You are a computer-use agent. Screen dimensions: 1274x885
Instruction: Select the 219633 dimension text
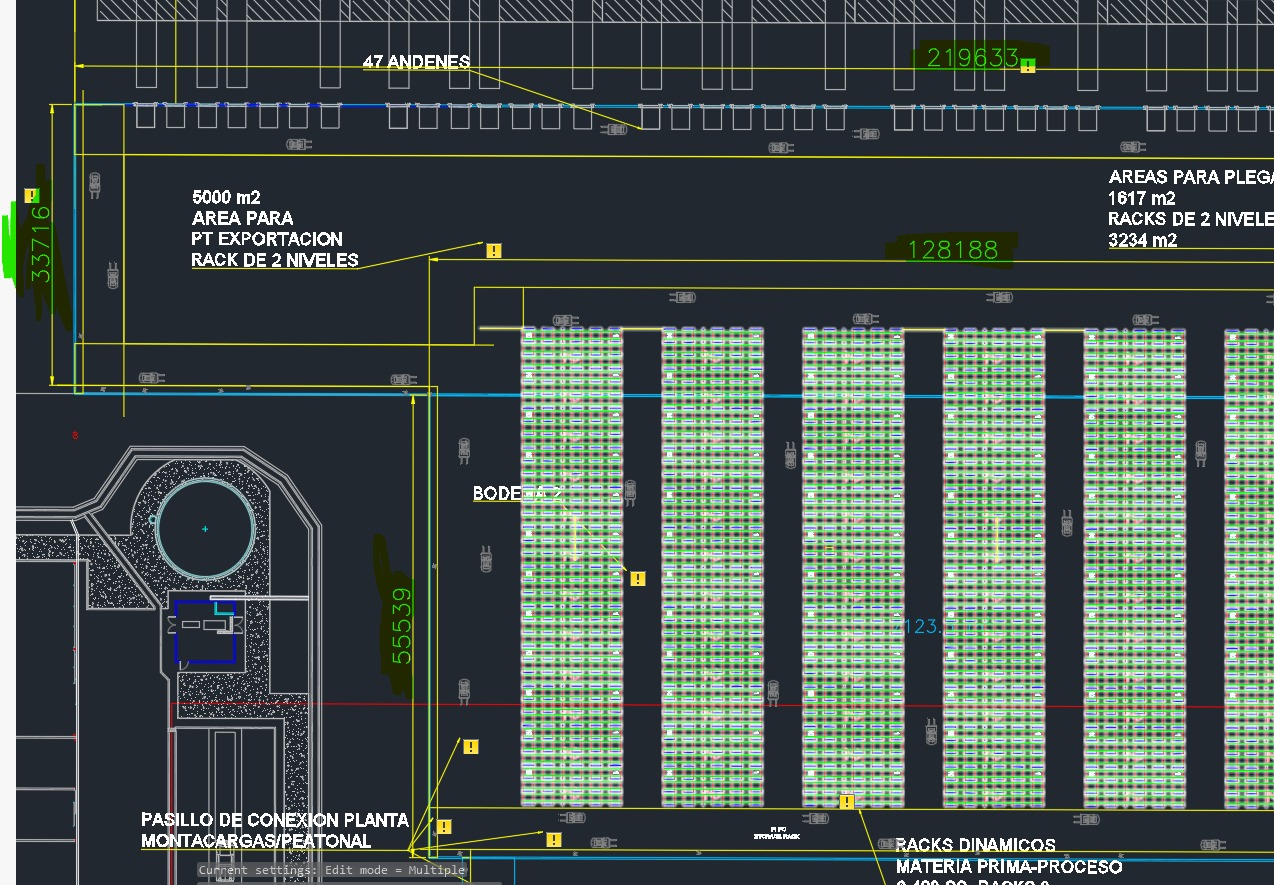coord(972,58)
